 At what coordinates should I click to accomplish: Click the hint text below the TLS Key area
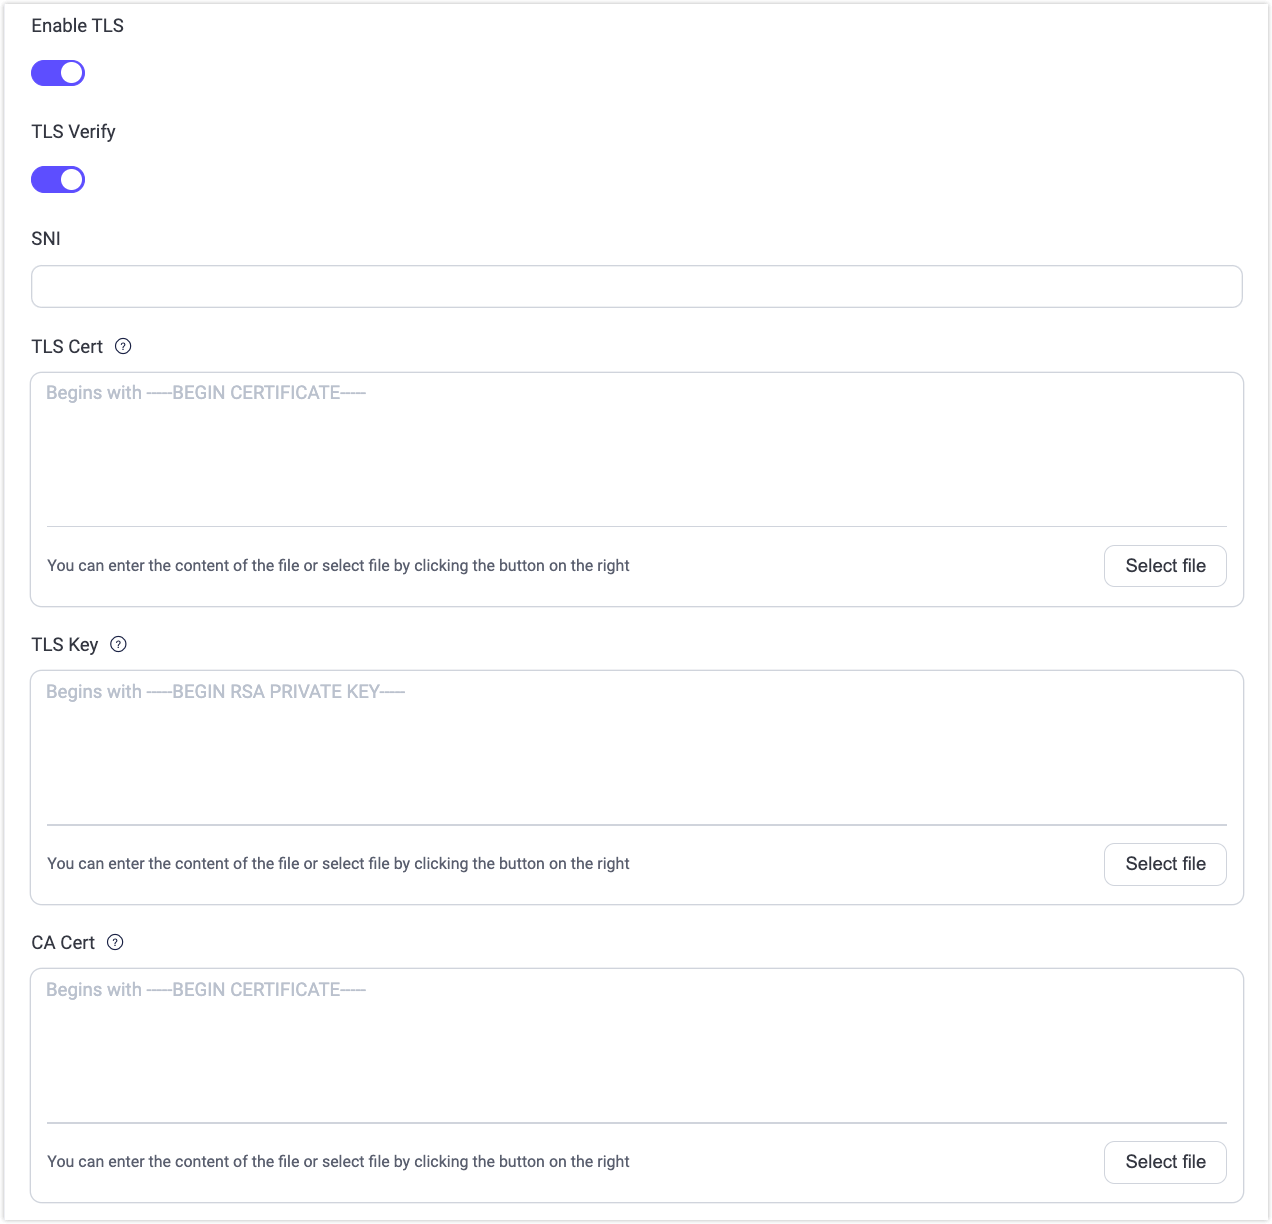tap(338, 864)
